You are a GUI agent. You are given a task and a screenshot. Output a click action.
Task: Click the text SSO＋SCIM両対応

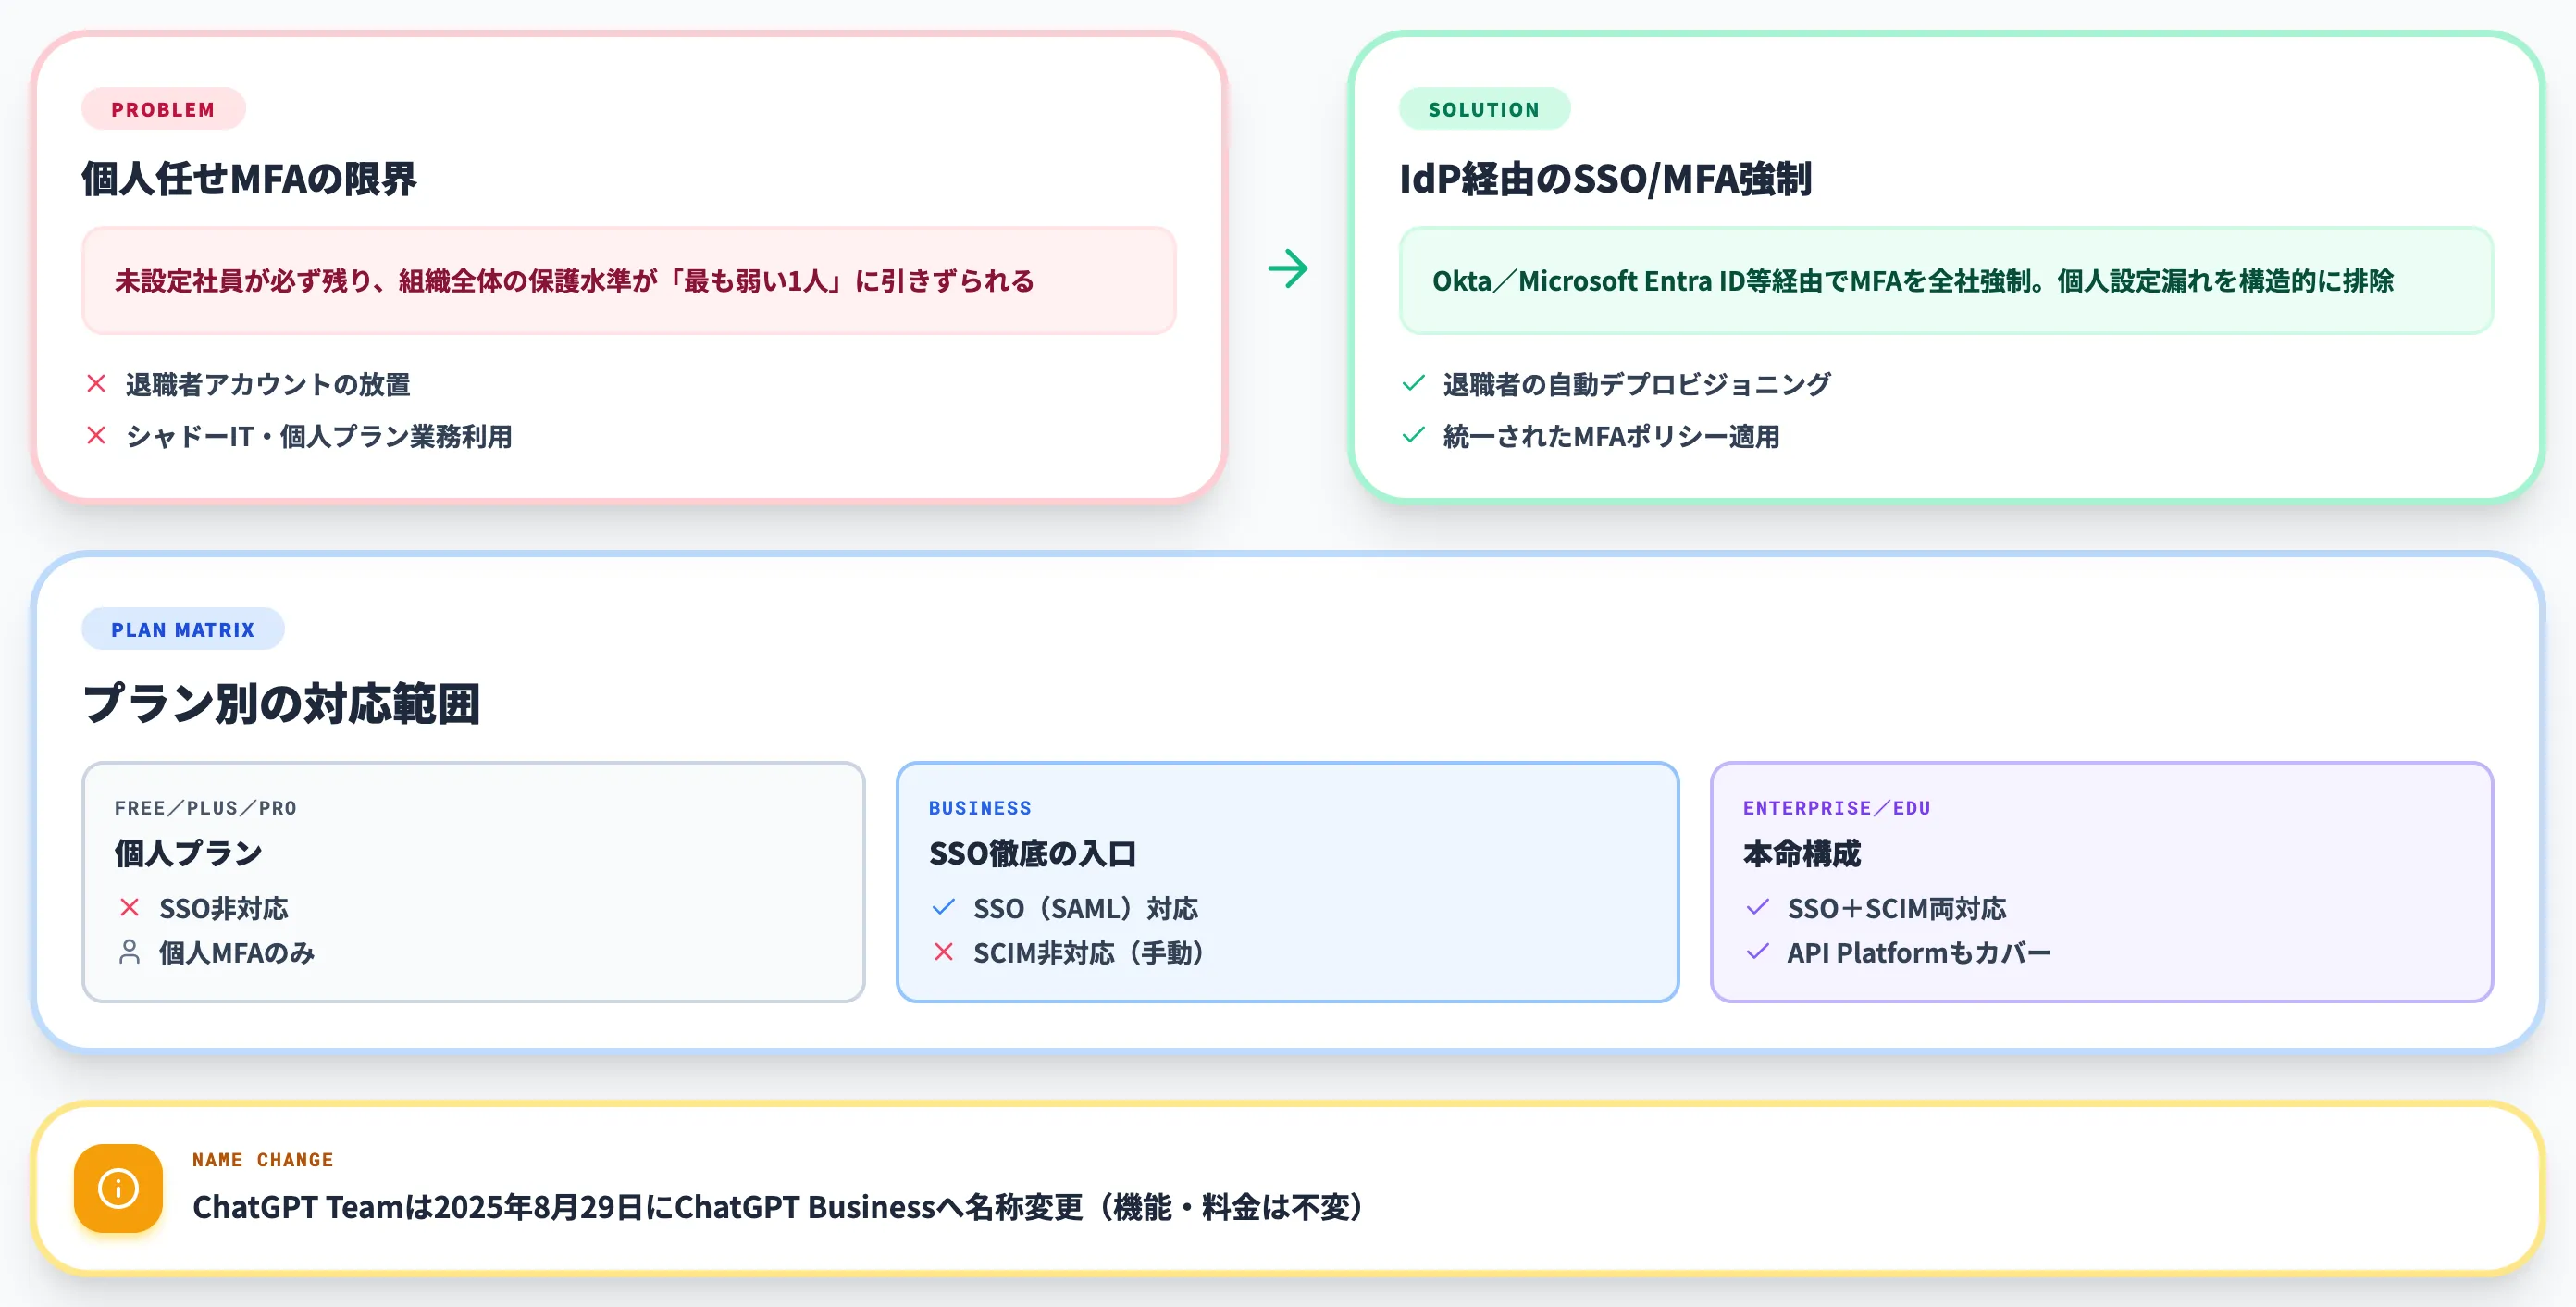tap(1896, 908)
